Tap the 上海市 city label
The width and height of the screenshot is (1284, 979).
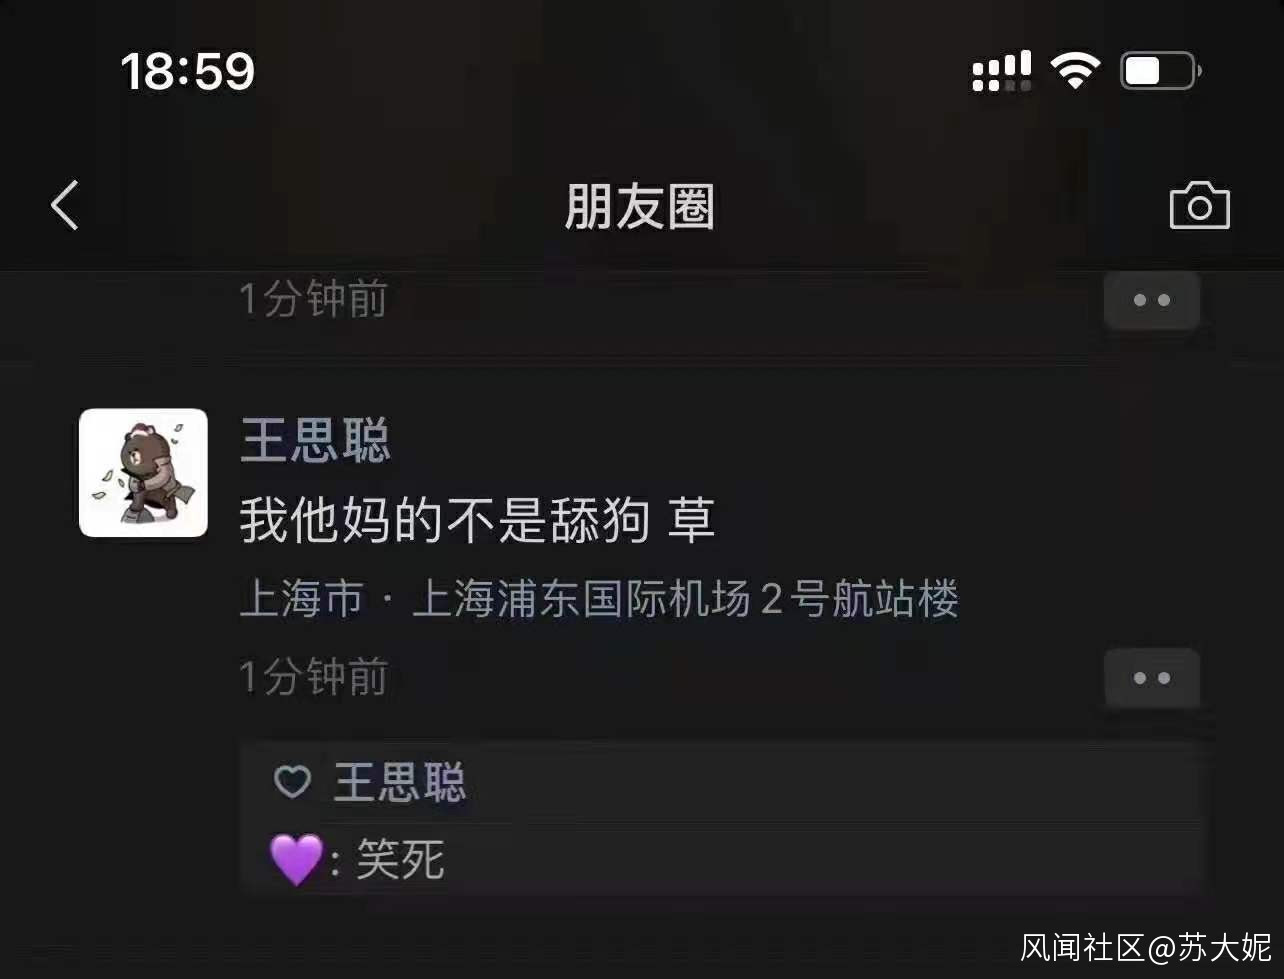(301, 600)
